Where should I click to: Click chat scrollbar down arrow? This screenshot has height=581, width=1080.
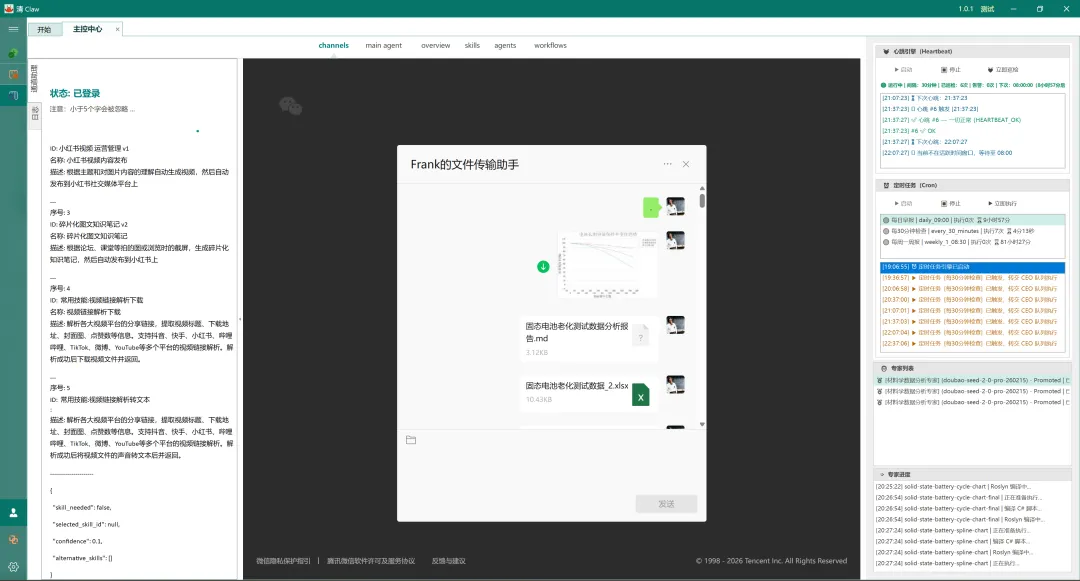tap(702, 424)
